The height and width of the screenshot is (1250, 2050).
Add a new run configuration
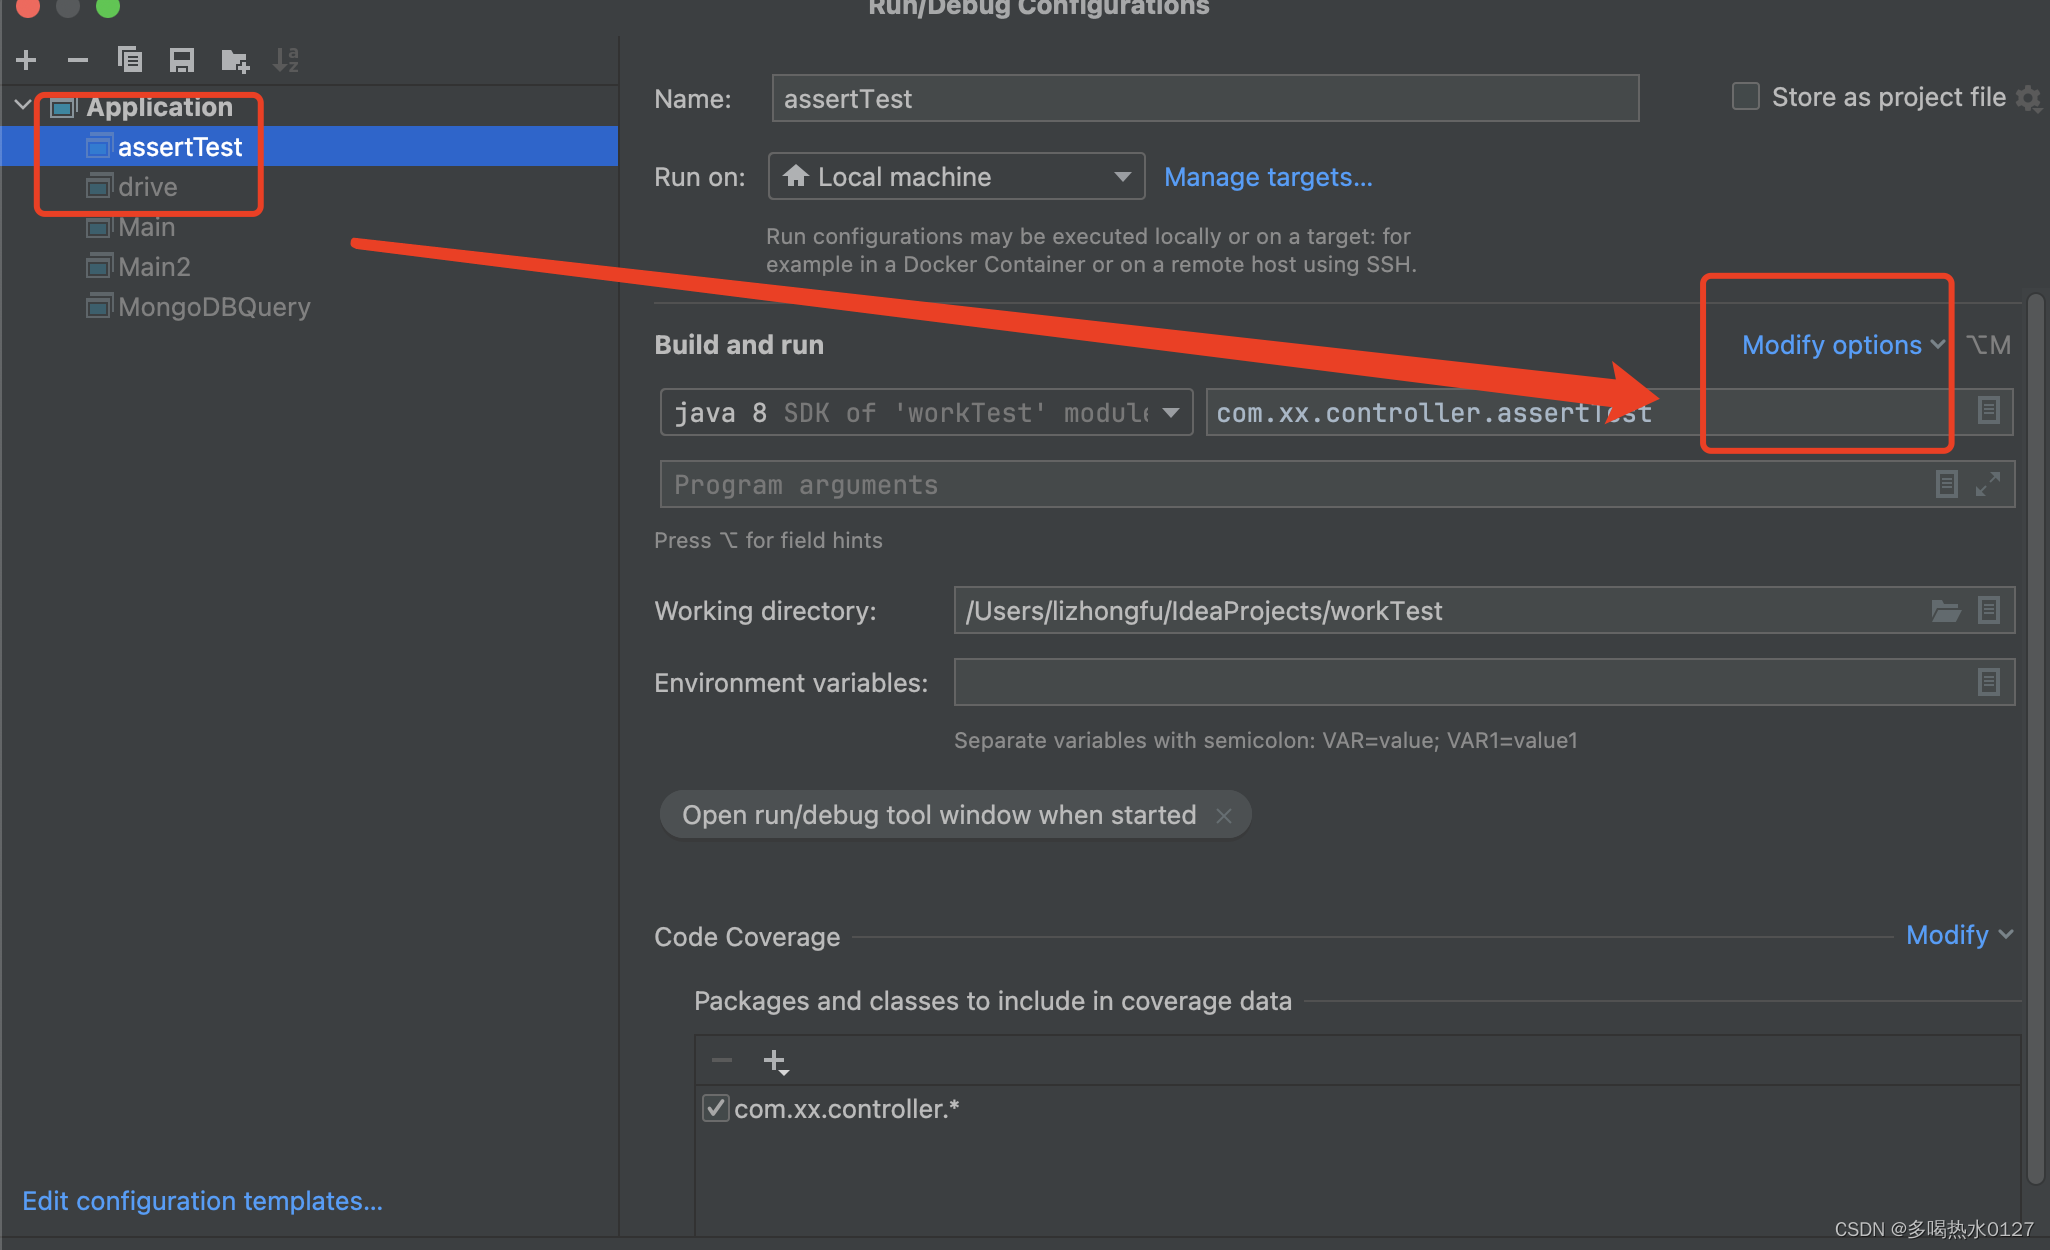pos(26,59)
